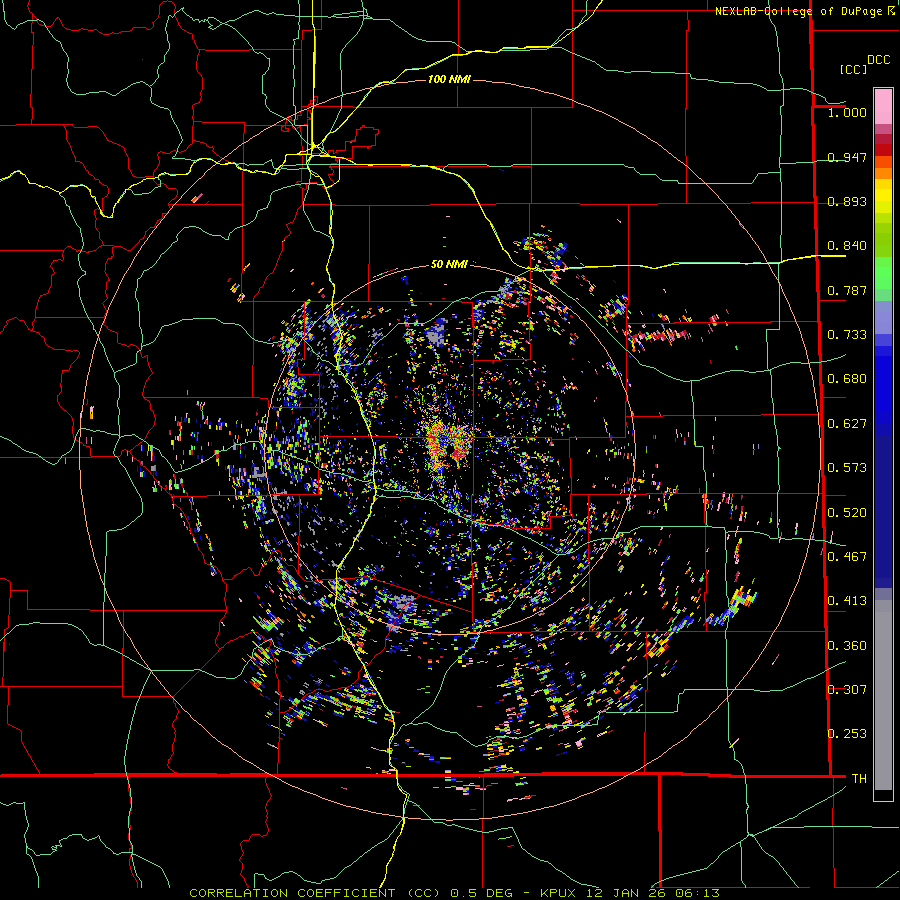Click the 06:13 timestamp
Image resolution: width=900 pixels, height=900 pixels.
click(x=697, y=893)
